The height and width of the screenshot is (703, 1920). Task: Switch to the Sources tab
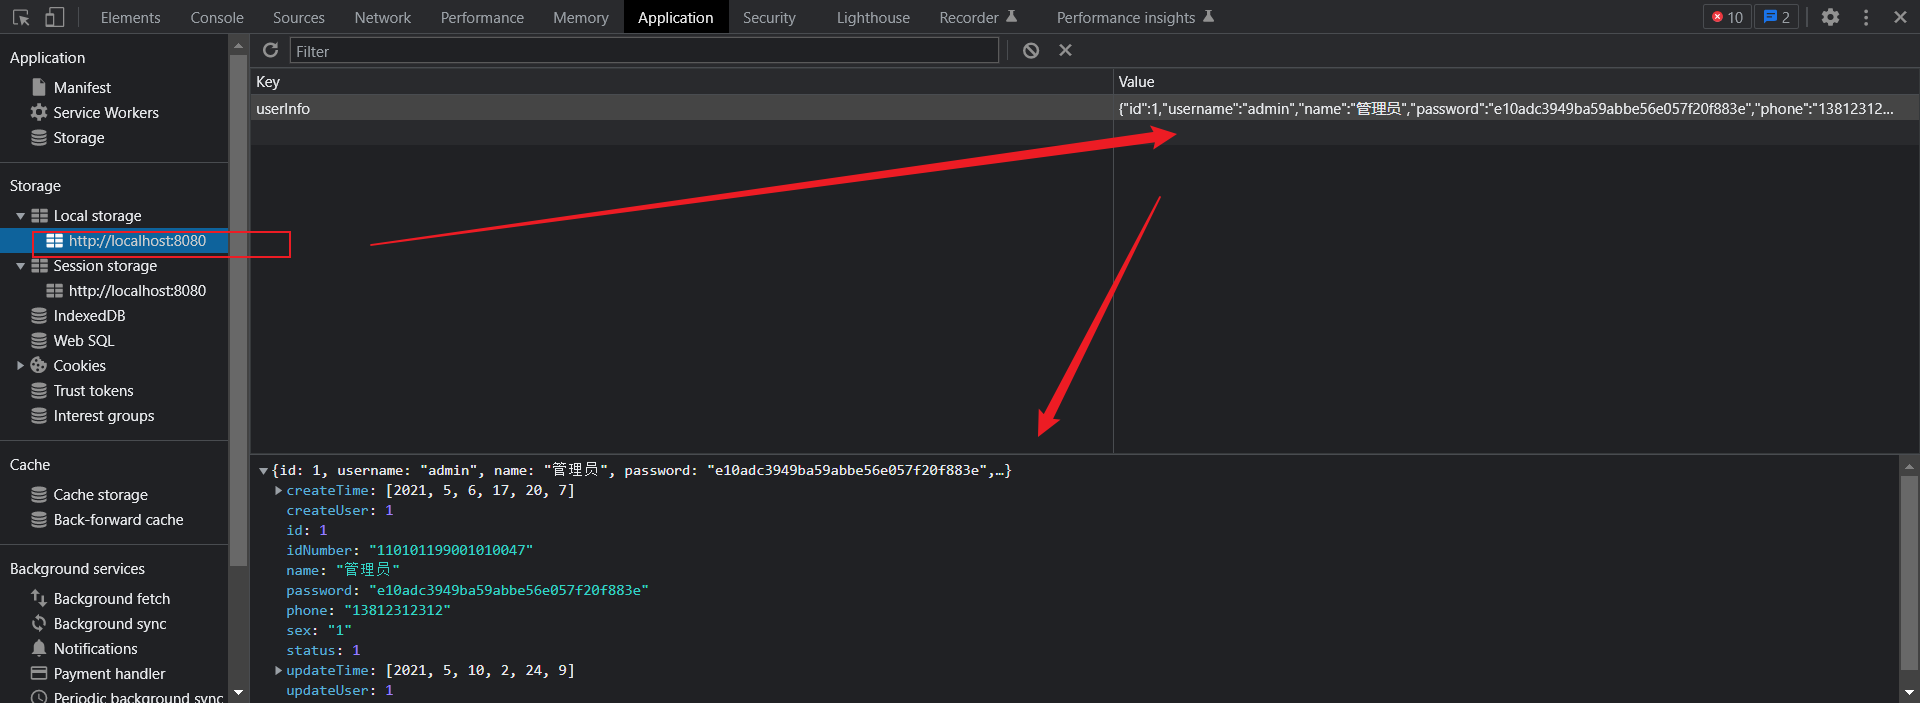click(298, 17)
